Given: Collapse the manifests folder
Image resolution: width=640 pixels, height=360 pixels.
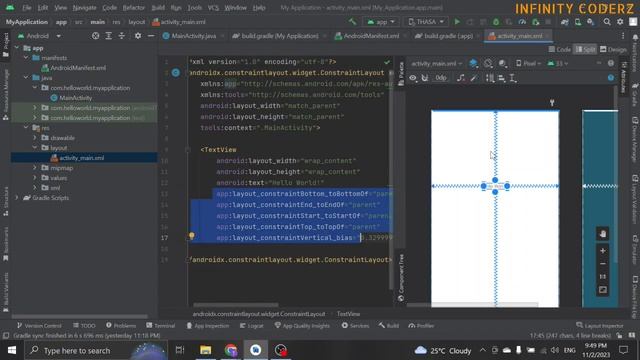Looking at the screenshot, I should pos(27,58).
